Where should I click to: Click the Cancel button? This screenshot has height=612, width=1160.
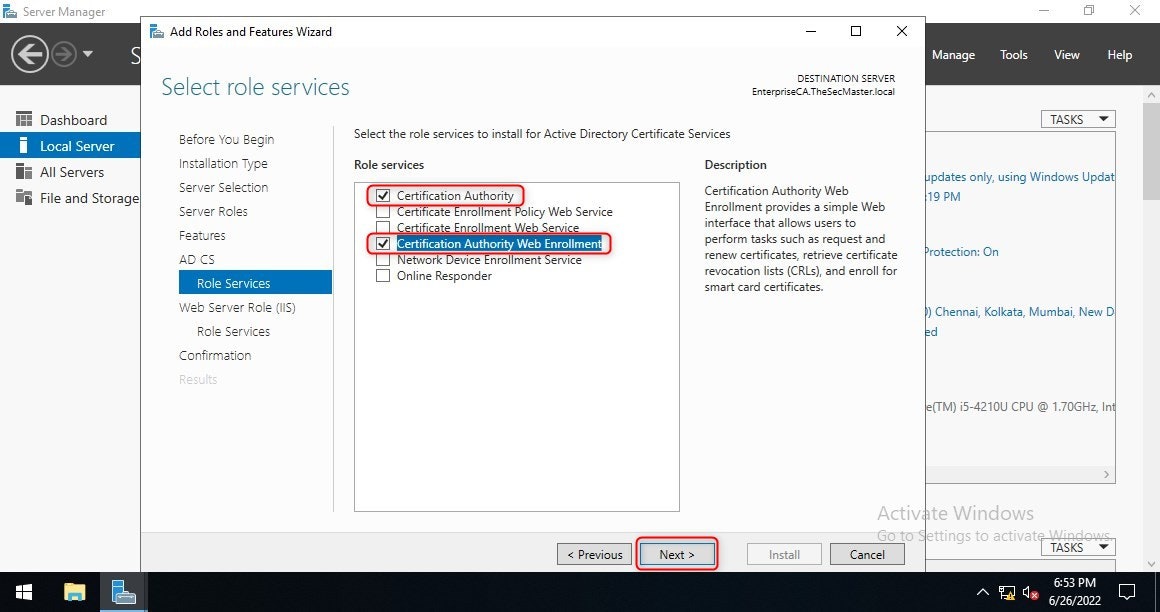tap(867, 554)
